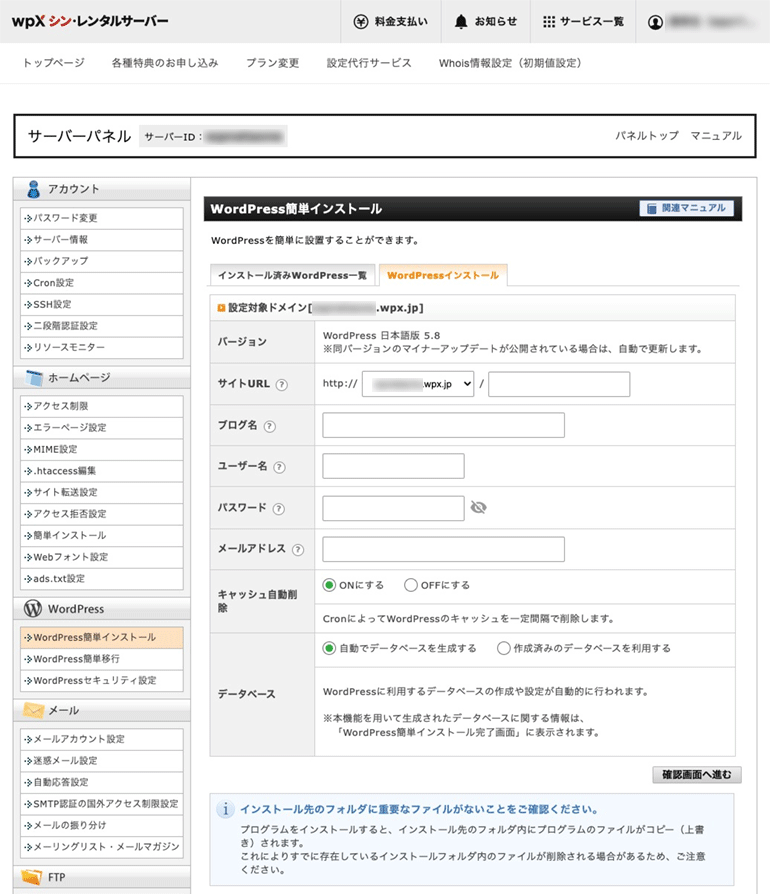
Task: Open MIME設定 in sidebar
Action: click(x=102, y=449)
